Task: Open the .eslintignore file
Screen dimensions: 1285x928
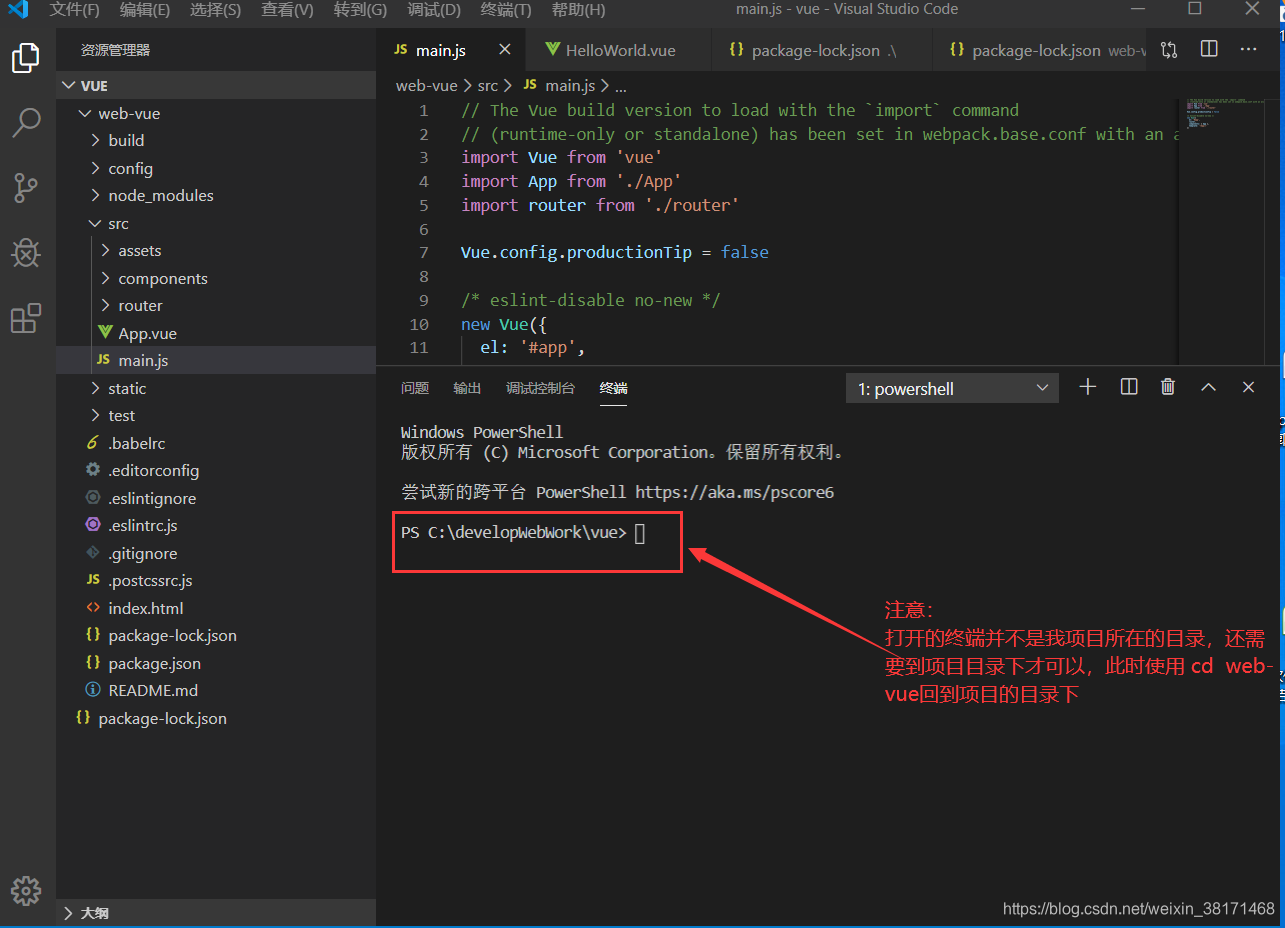Action: pos(216,498)
